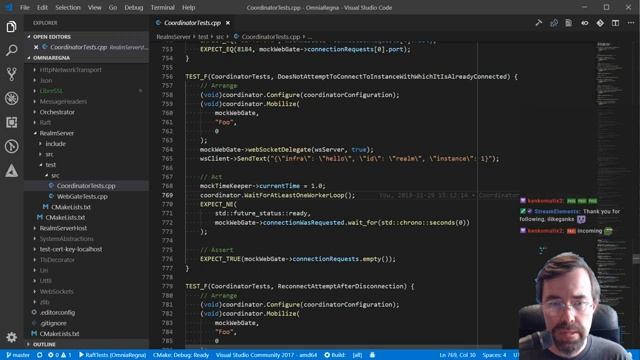
Task: Click the build hammer icon in editor toolbar
Action: (539, 23)
